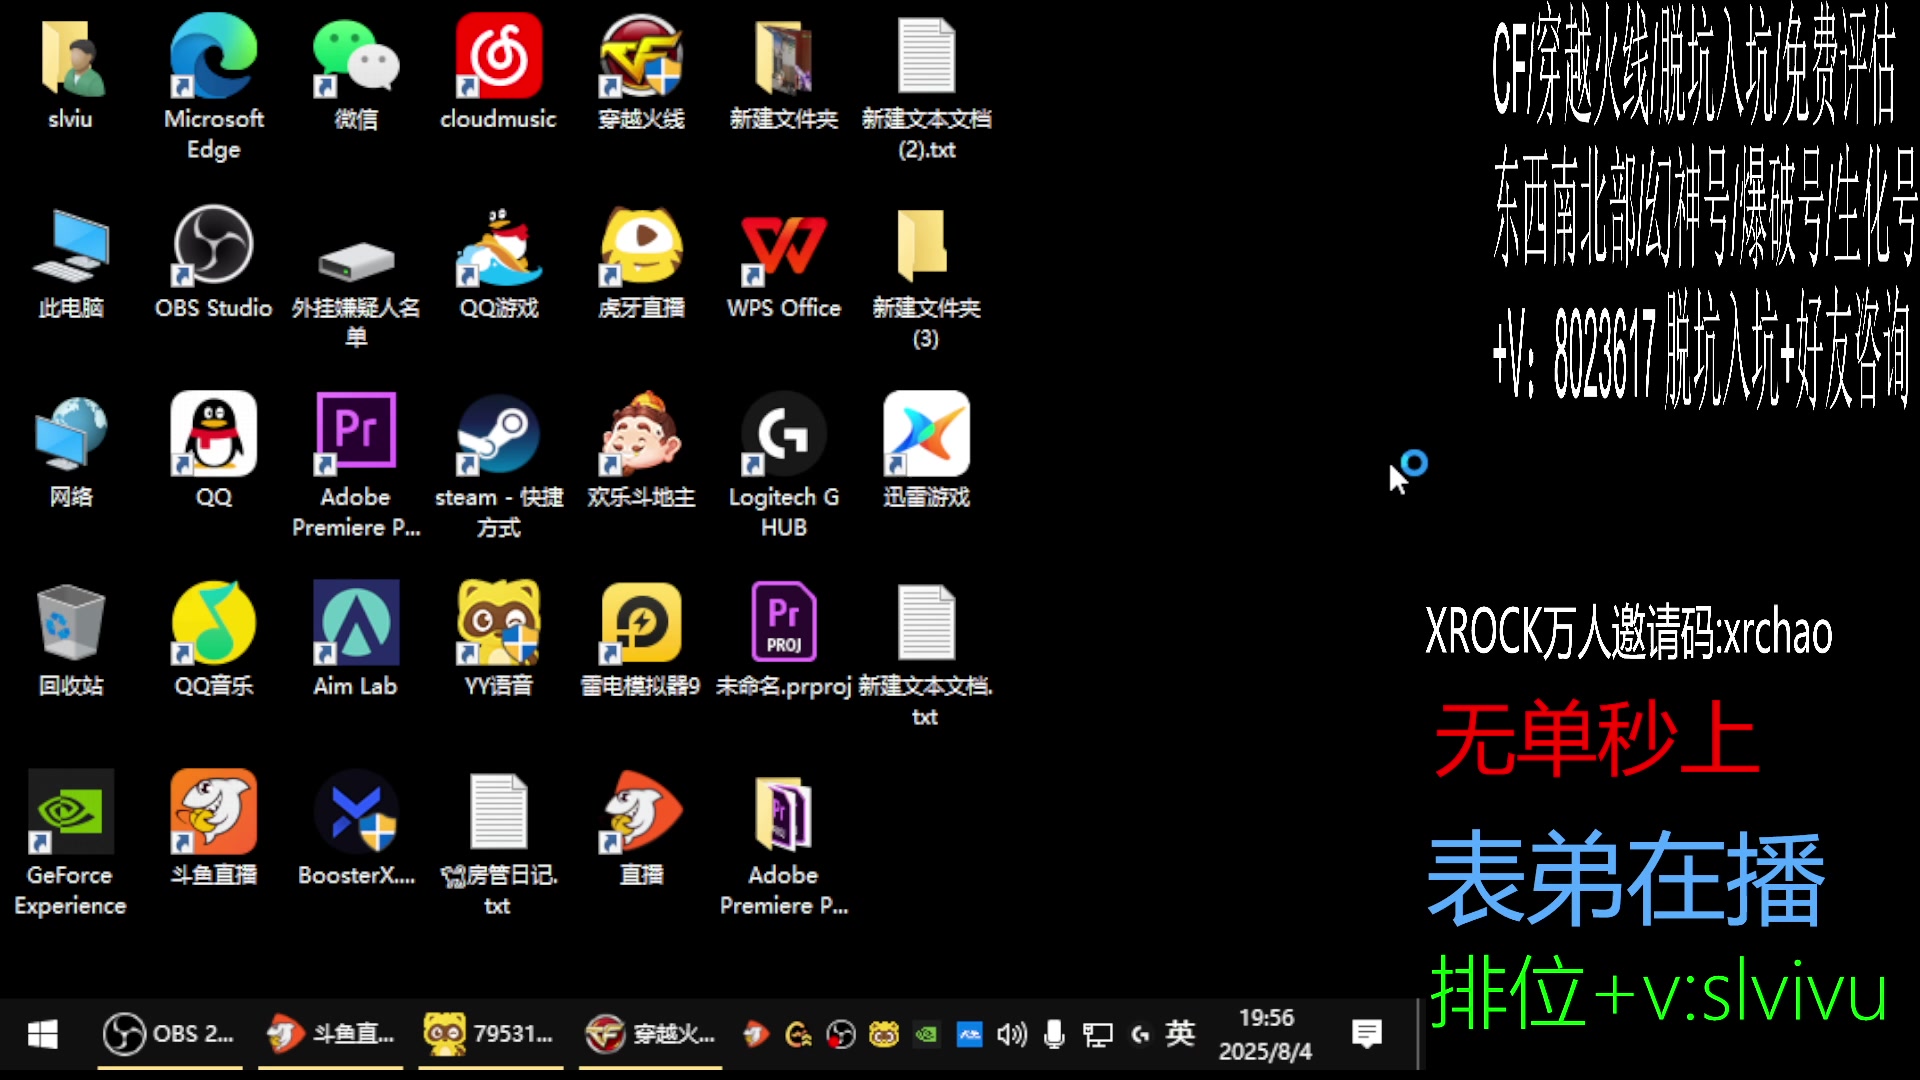Open the notification center icon
Viewport: 1920px width, 1080px height.
tap(1366, 1034)
